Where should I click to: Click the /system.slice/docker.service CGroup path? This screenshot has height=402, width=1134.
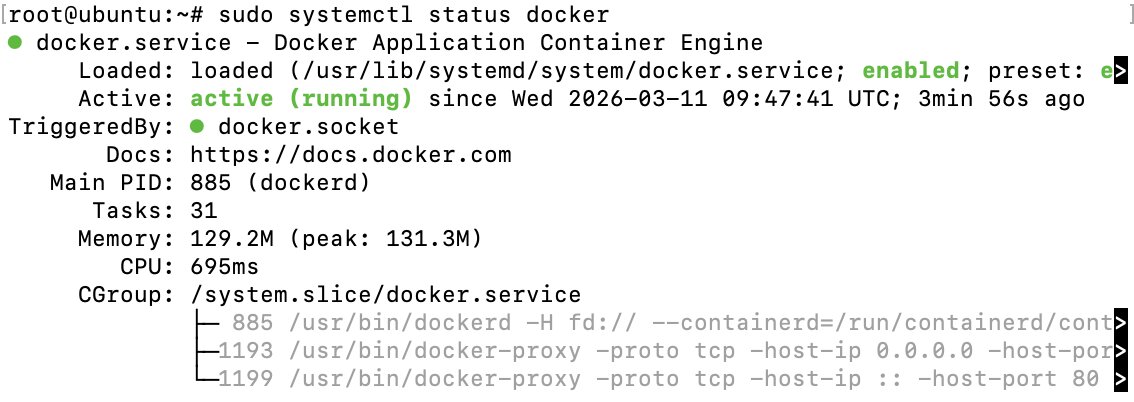[x=385, y=295]
